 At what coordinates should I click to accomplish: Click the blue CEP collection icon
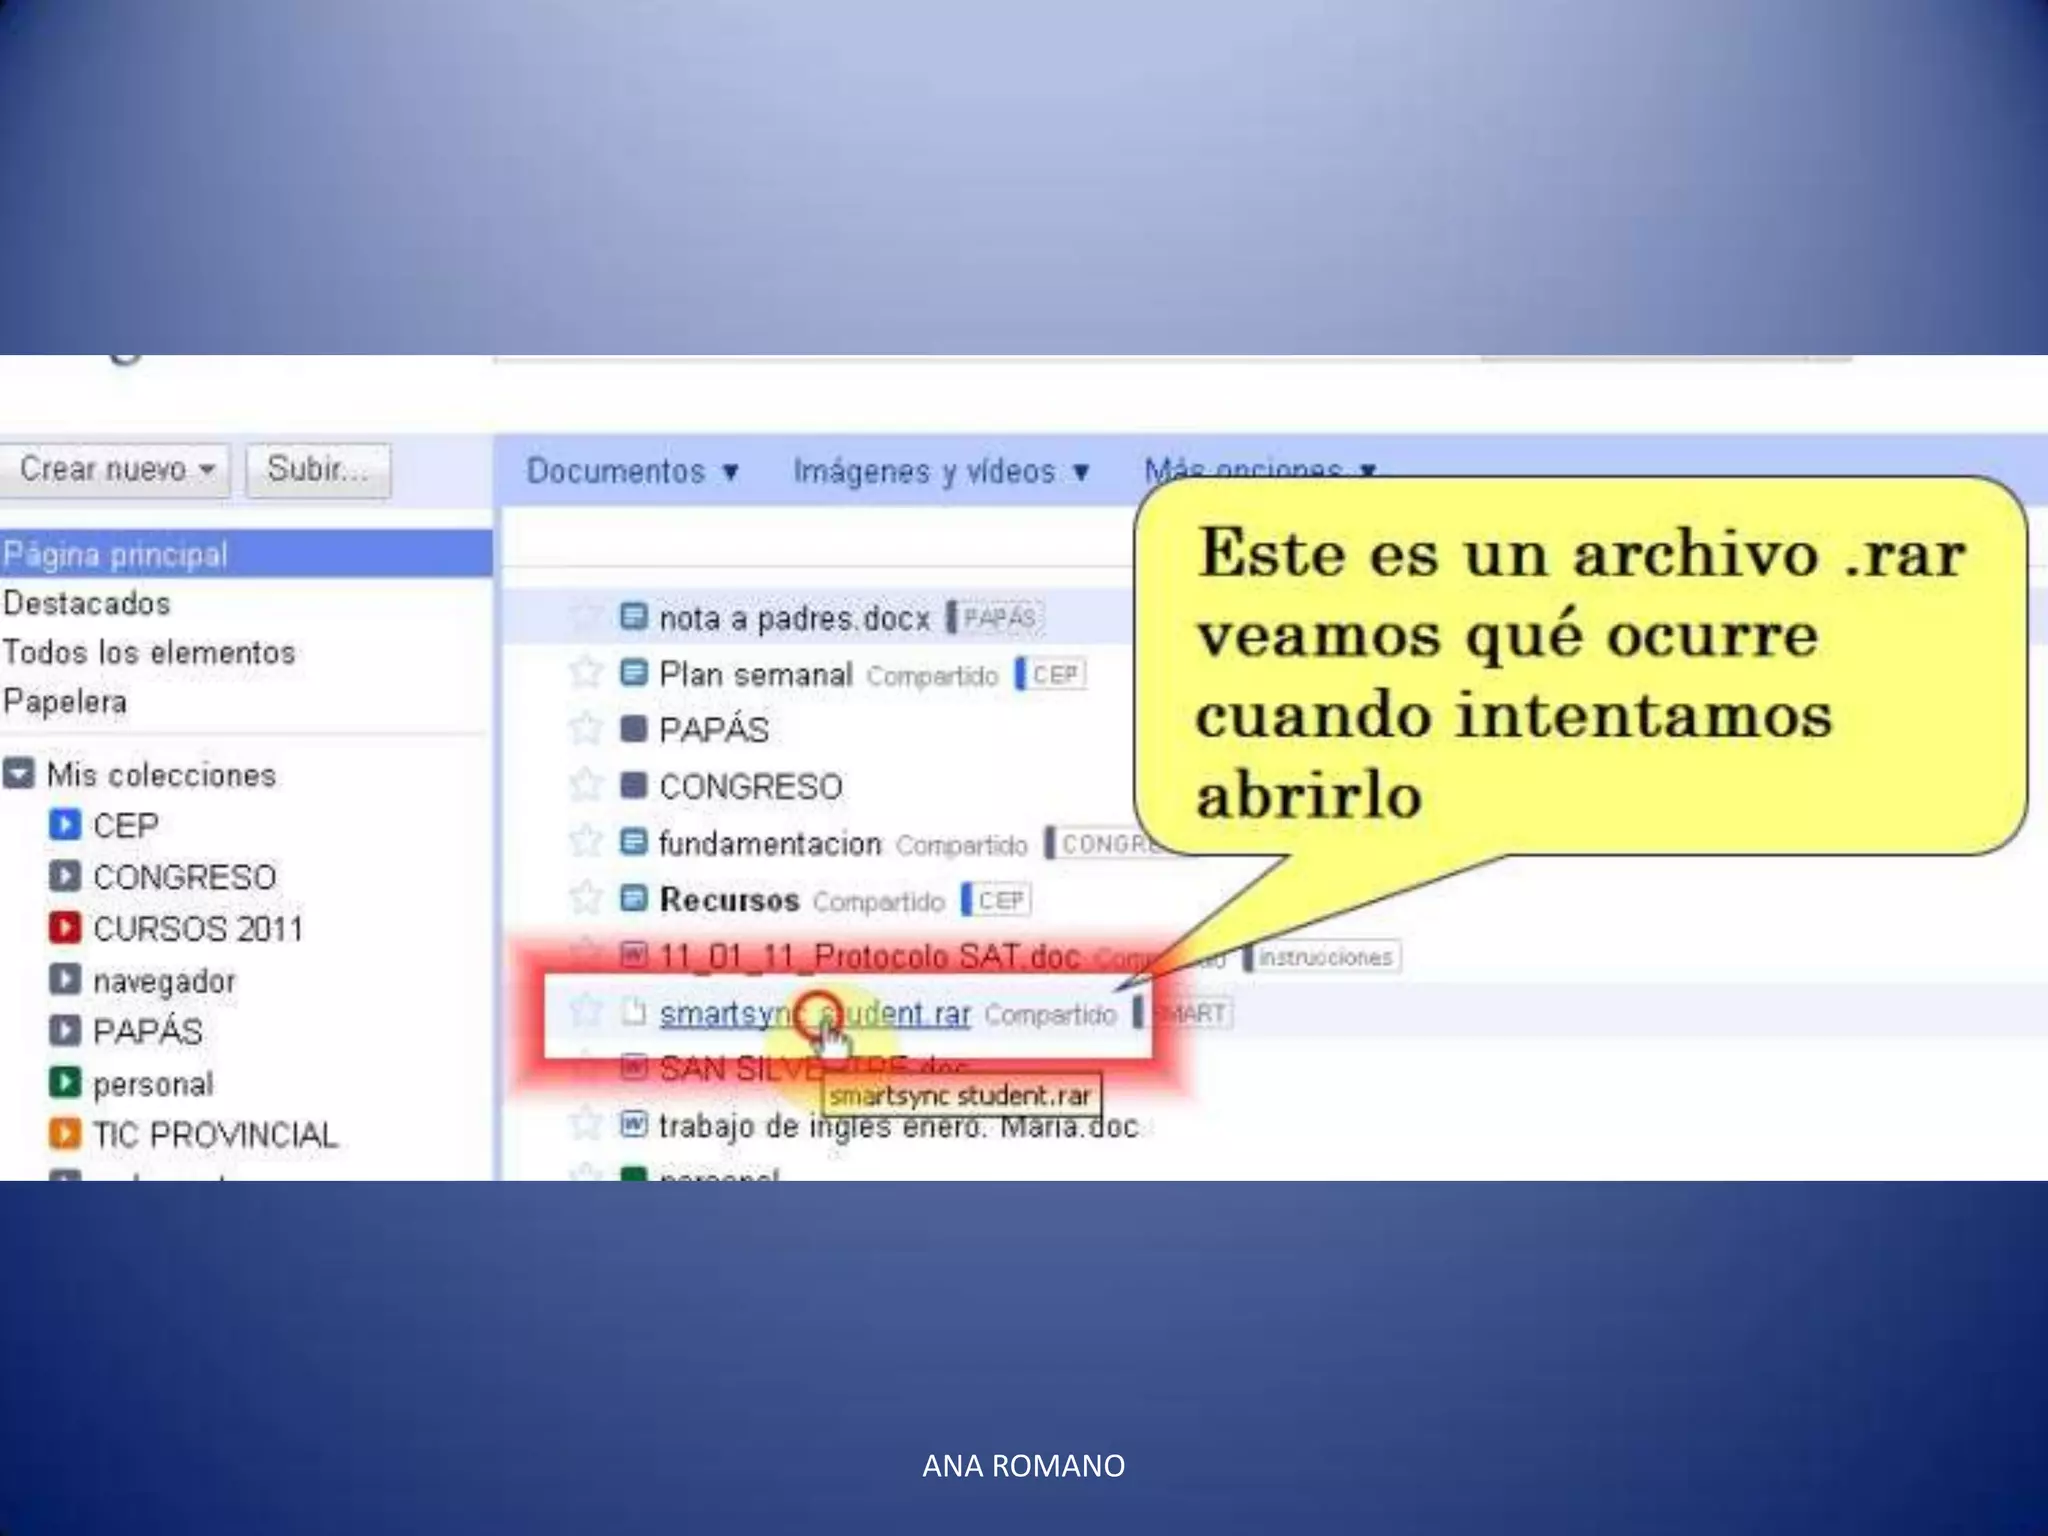pyautogui.click(x=65, y=825)
